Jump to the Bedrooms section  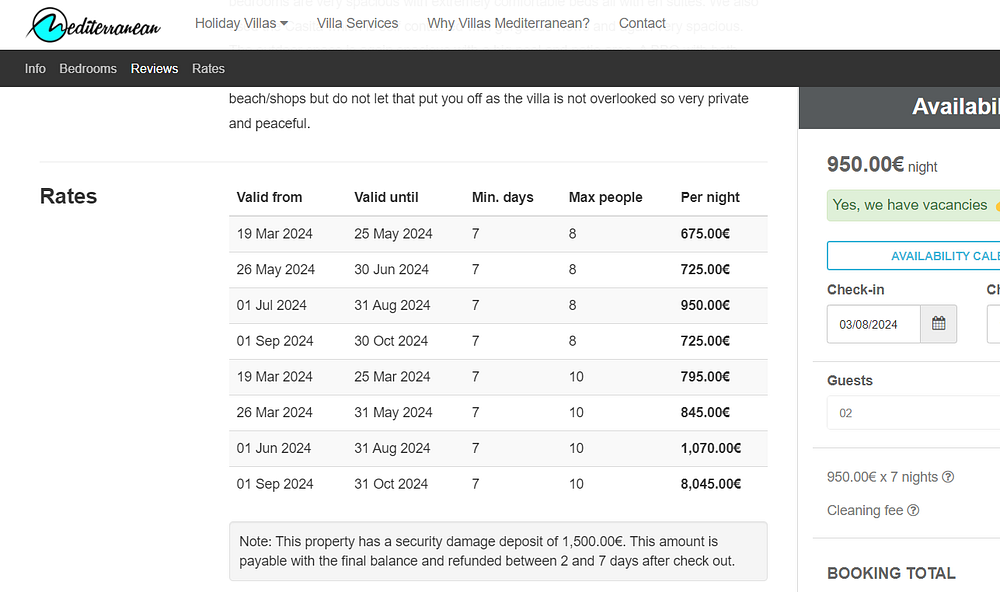click(x=88, y=69)
